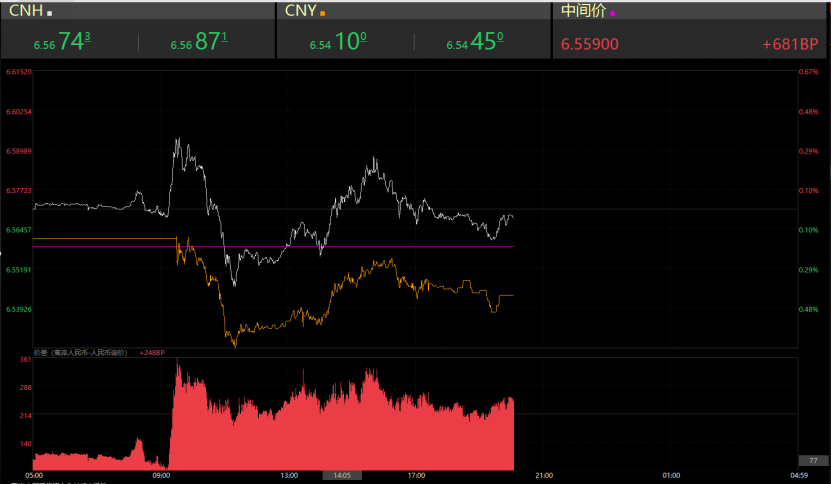Click the CNH bid price 6.5674
Viewport: 831px width, 484px height.
(x=62, y=43)
